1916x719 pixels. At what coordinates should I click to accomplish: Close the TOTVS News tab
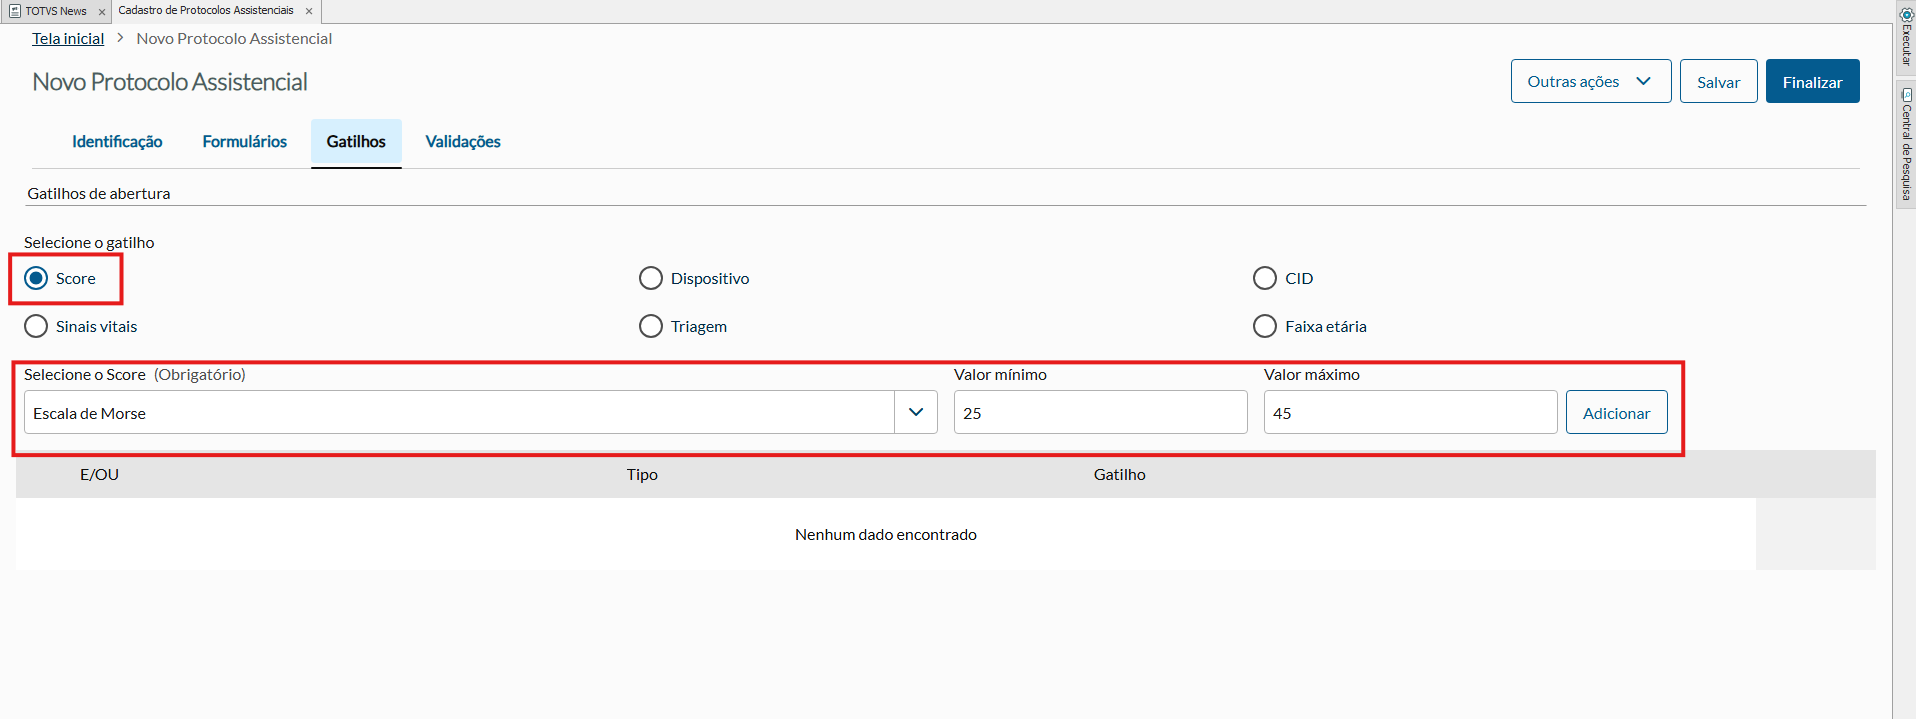[x=102, y=12]
